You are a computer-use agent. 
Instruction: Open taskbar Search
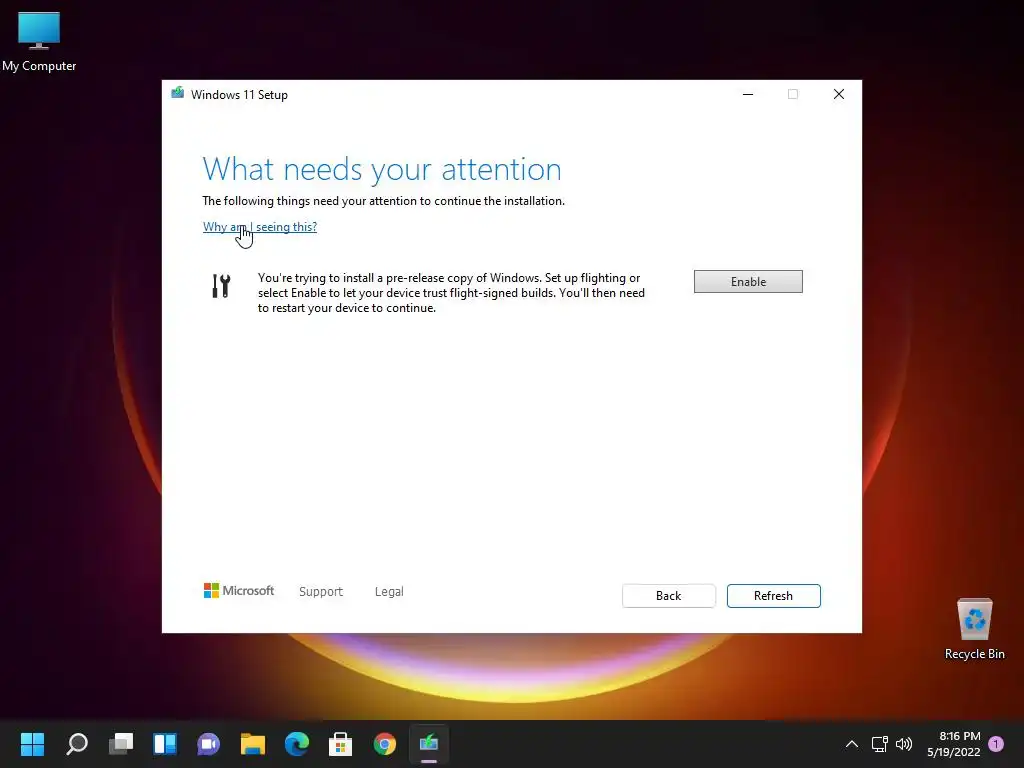point(77,743)
